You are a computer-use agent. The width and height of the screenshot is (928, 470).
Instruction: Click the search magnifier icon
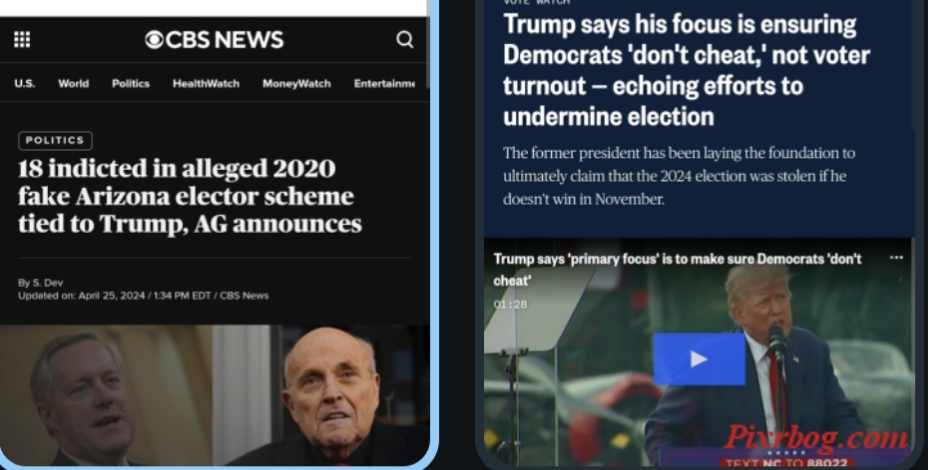tap(405, 40)
